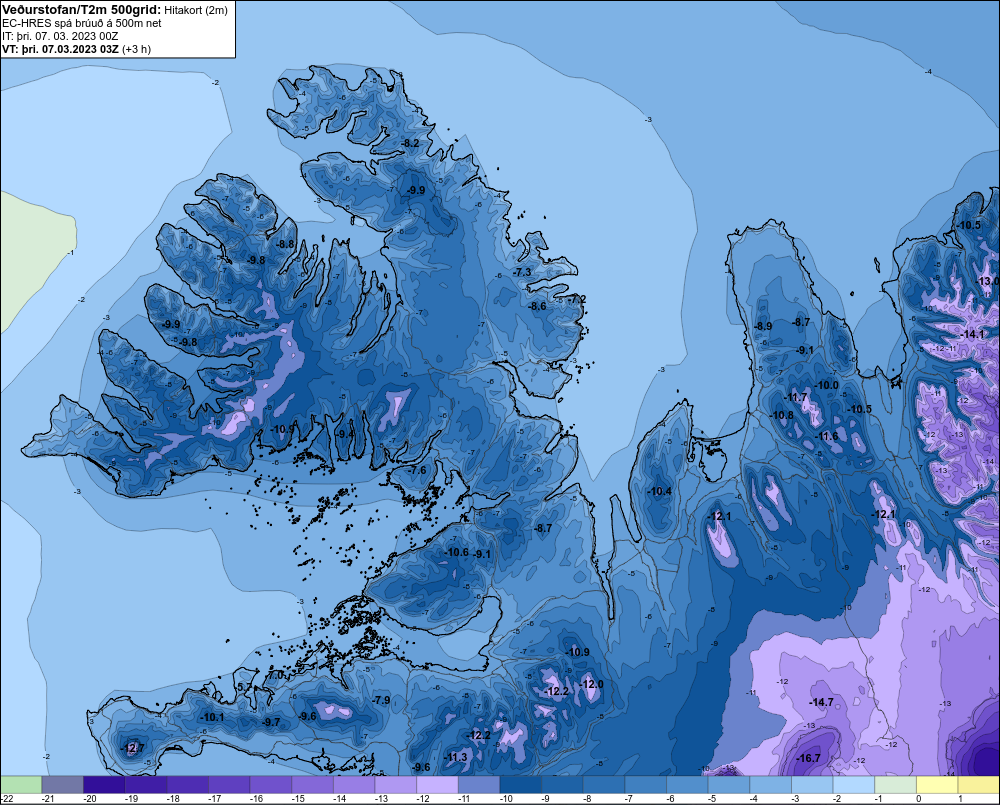Click the -10.1 temperature label
This screenshot has height=805, width=1000.
click(212, 717)
